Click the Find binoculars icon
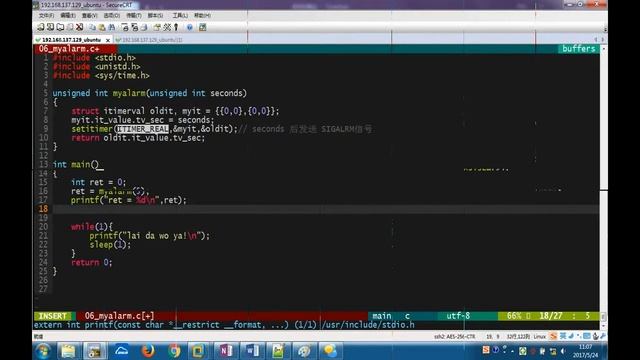The image size is (640, 360). (x=112, y=27)
